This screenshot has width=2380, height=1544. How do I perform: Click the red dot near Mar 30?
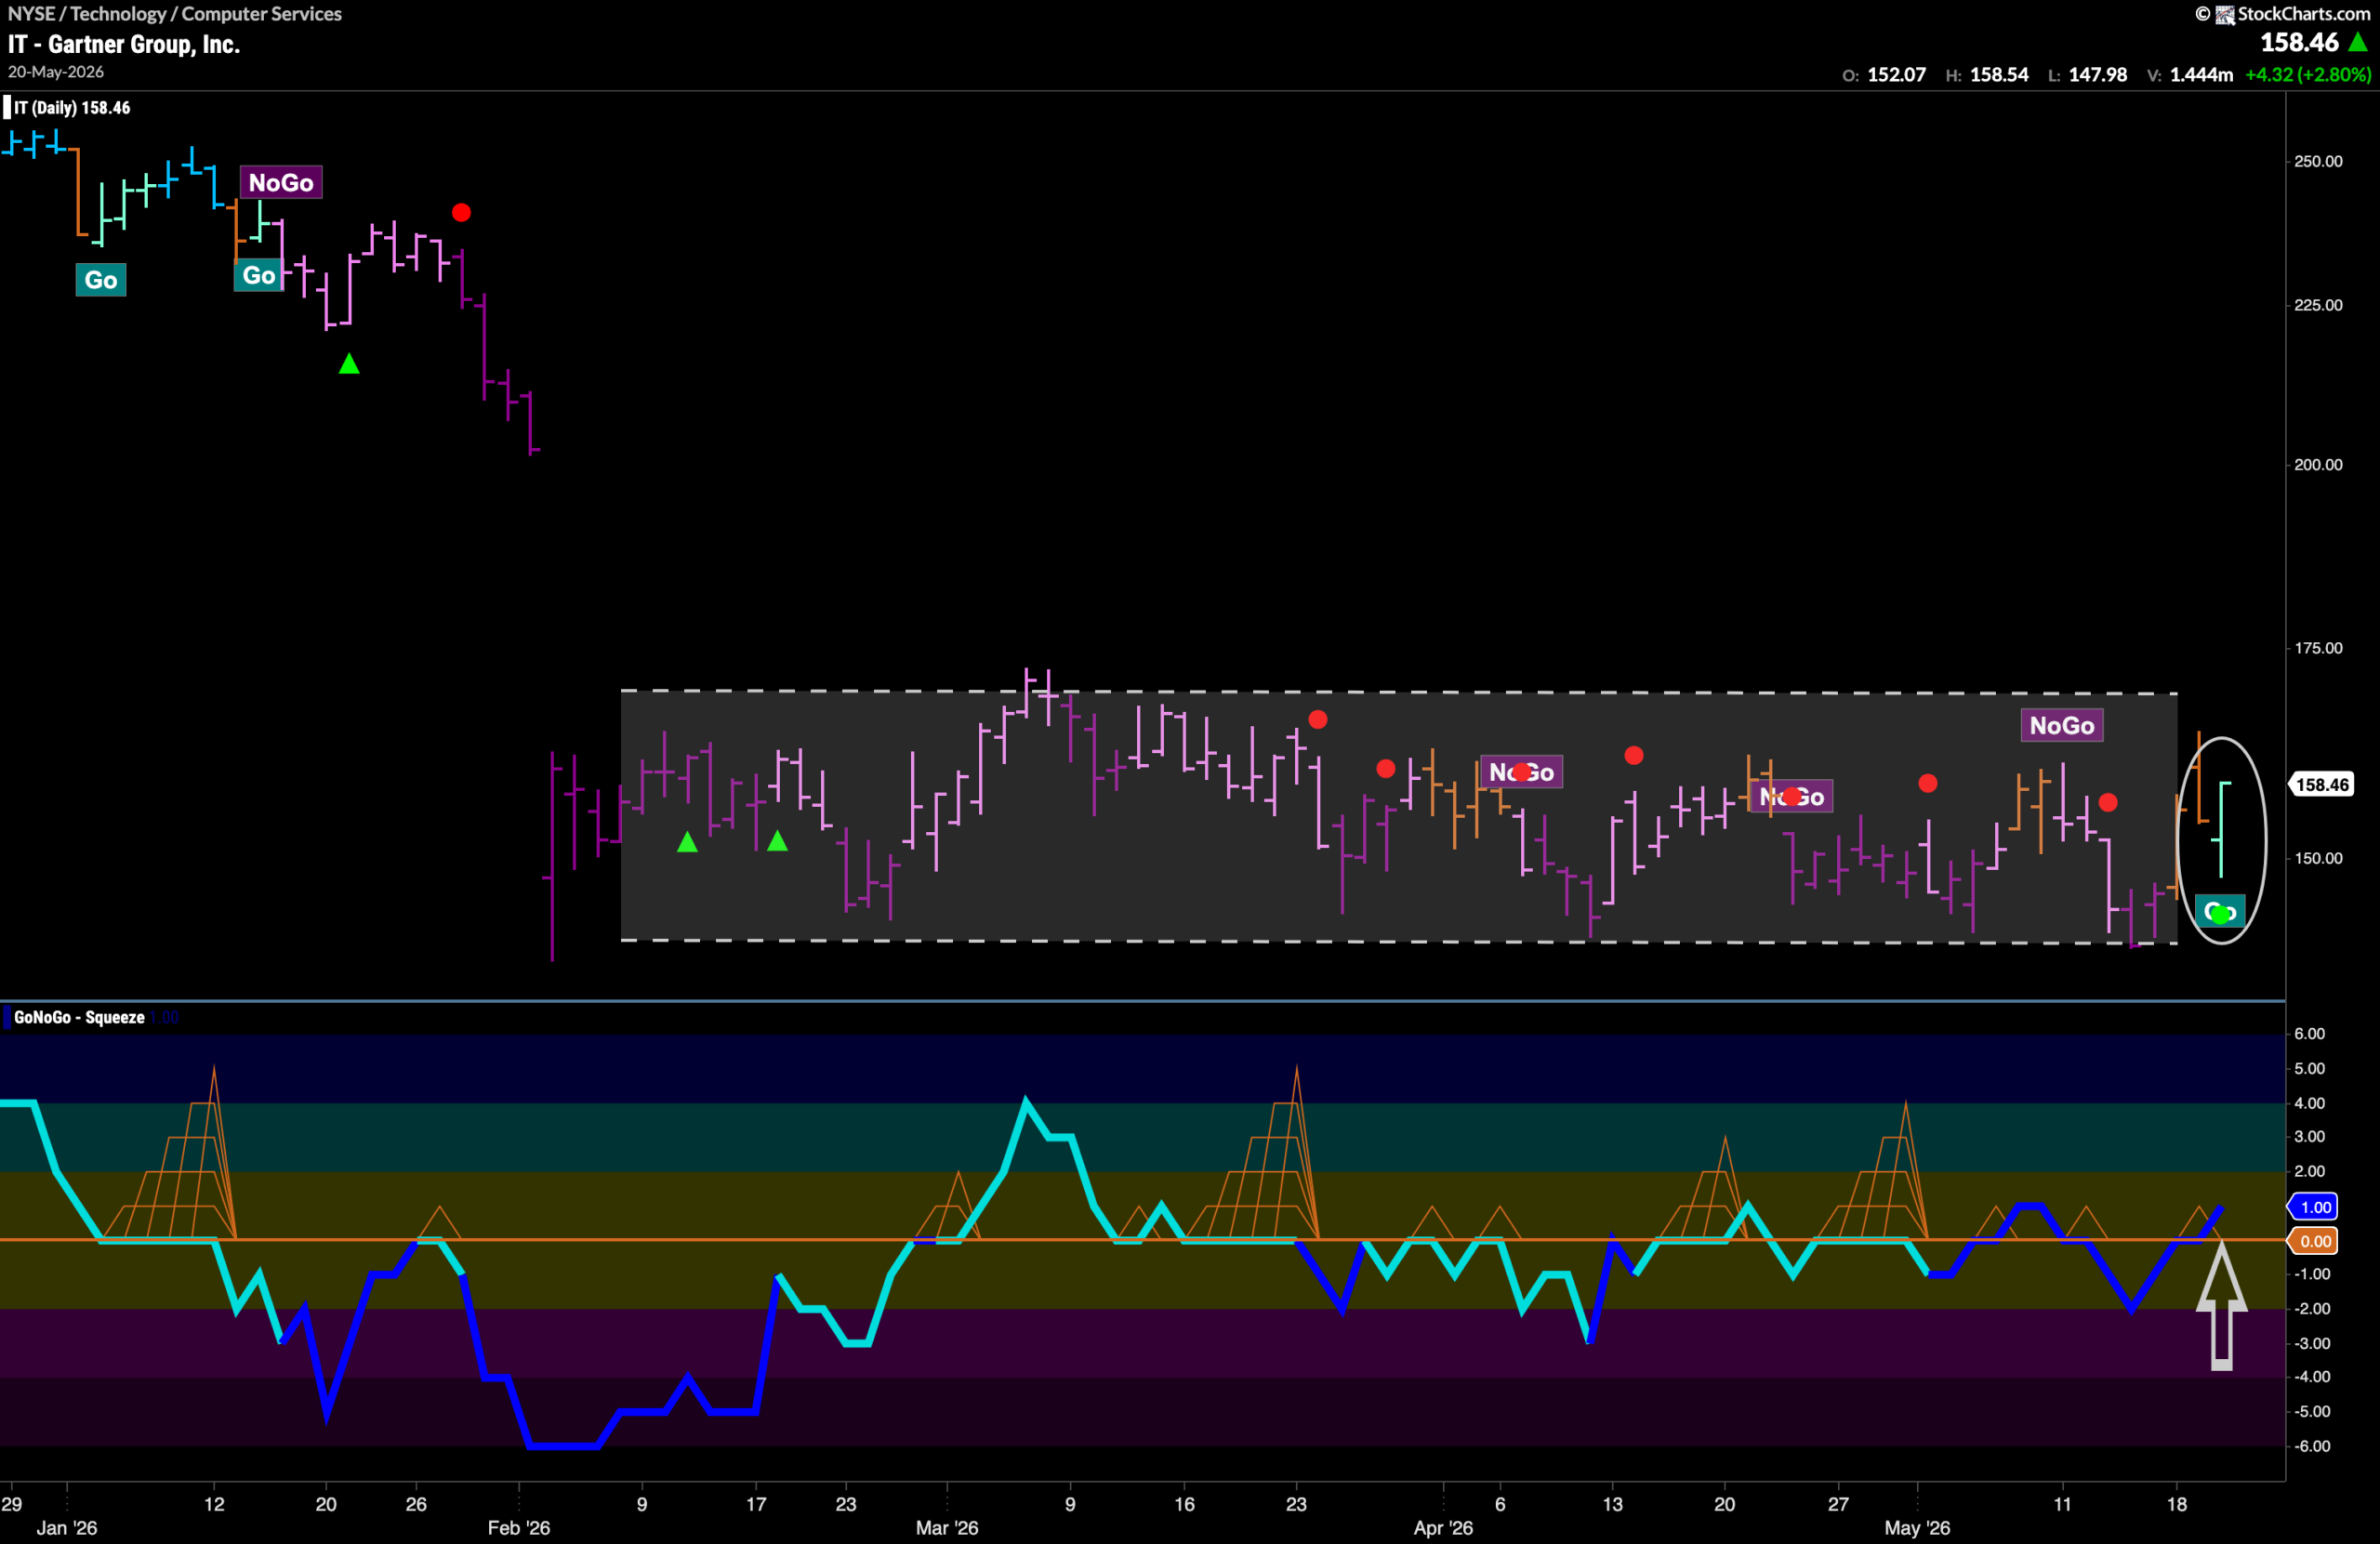click(x=1386, y=769)
